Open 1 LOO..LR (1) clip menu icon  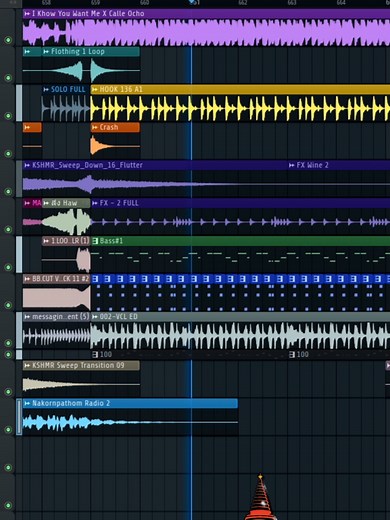[46, 241]
